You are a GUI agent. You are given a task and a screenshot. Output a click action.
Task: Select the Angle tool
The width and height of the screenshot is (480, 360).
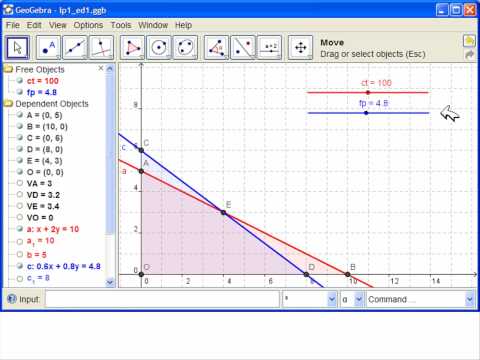(x=216, y=48)
